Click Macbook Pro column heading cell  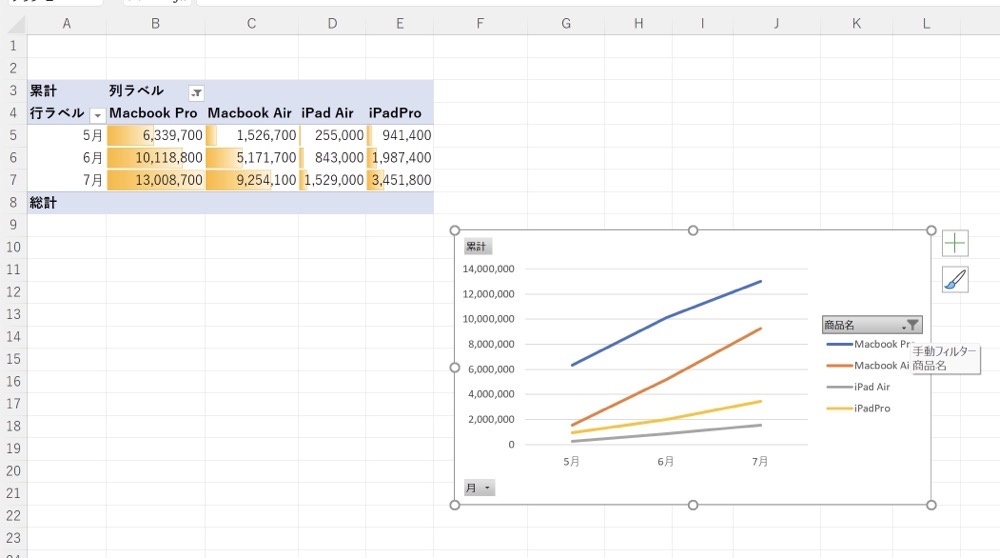click(x=156, y=113)
